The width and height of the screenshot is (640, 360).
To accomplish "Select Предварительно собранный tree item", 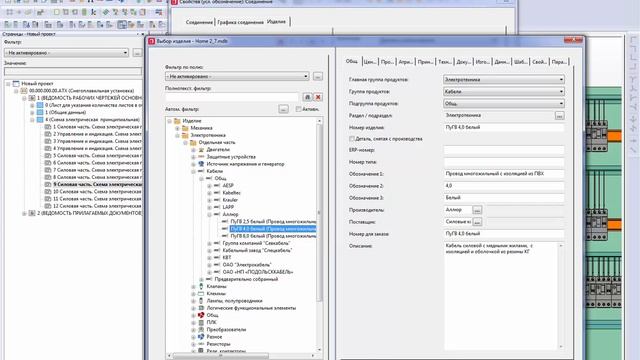I will coord(246,279).
